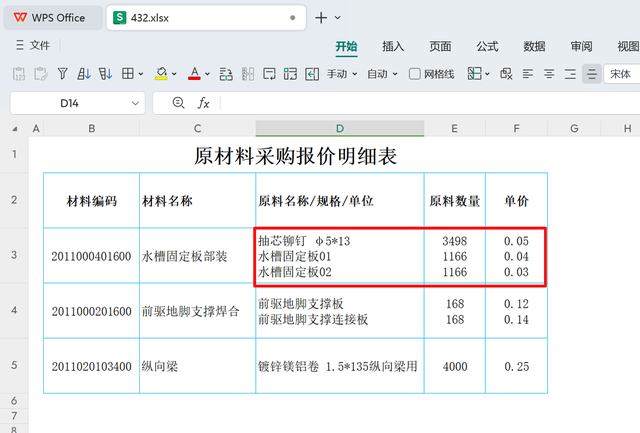640x433 pixels.
Task: Click the title 原材料采购报价明细表
Action: coord(295,156)
